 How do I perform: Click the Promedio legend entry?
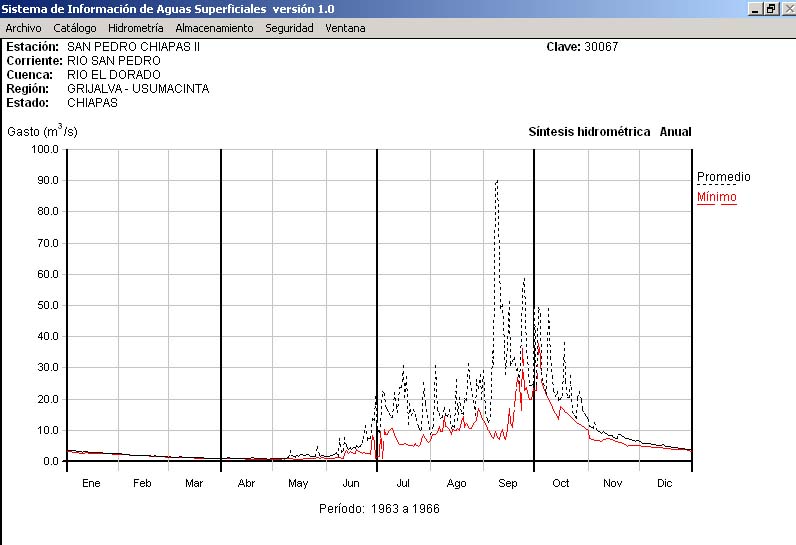723,177
